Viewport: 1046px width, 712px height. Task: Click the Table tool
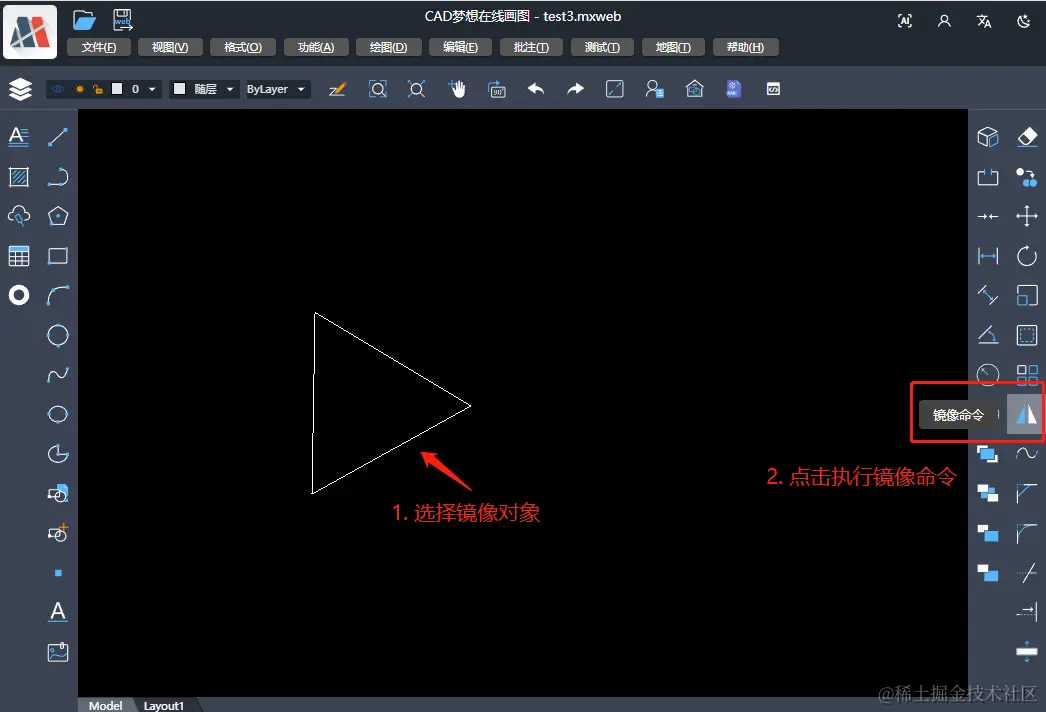coord(19,256)
